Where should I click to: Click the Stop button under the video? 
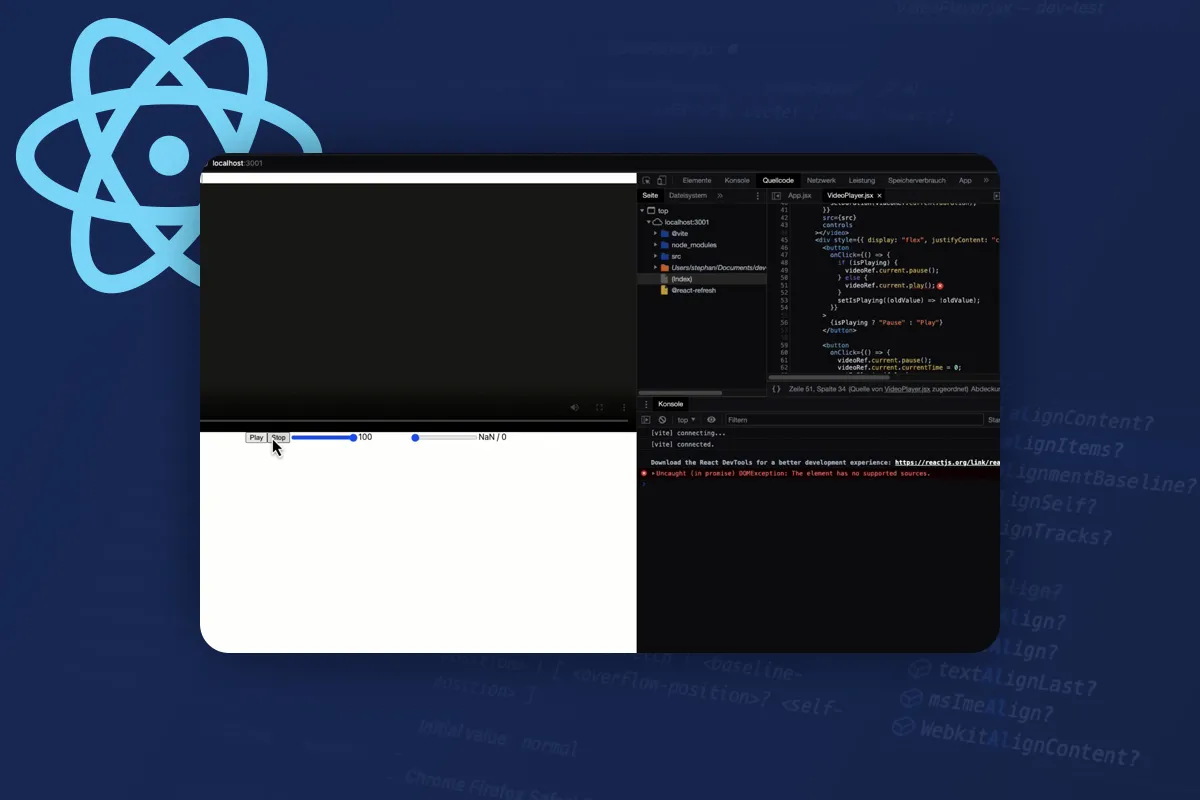coord(279,437)
